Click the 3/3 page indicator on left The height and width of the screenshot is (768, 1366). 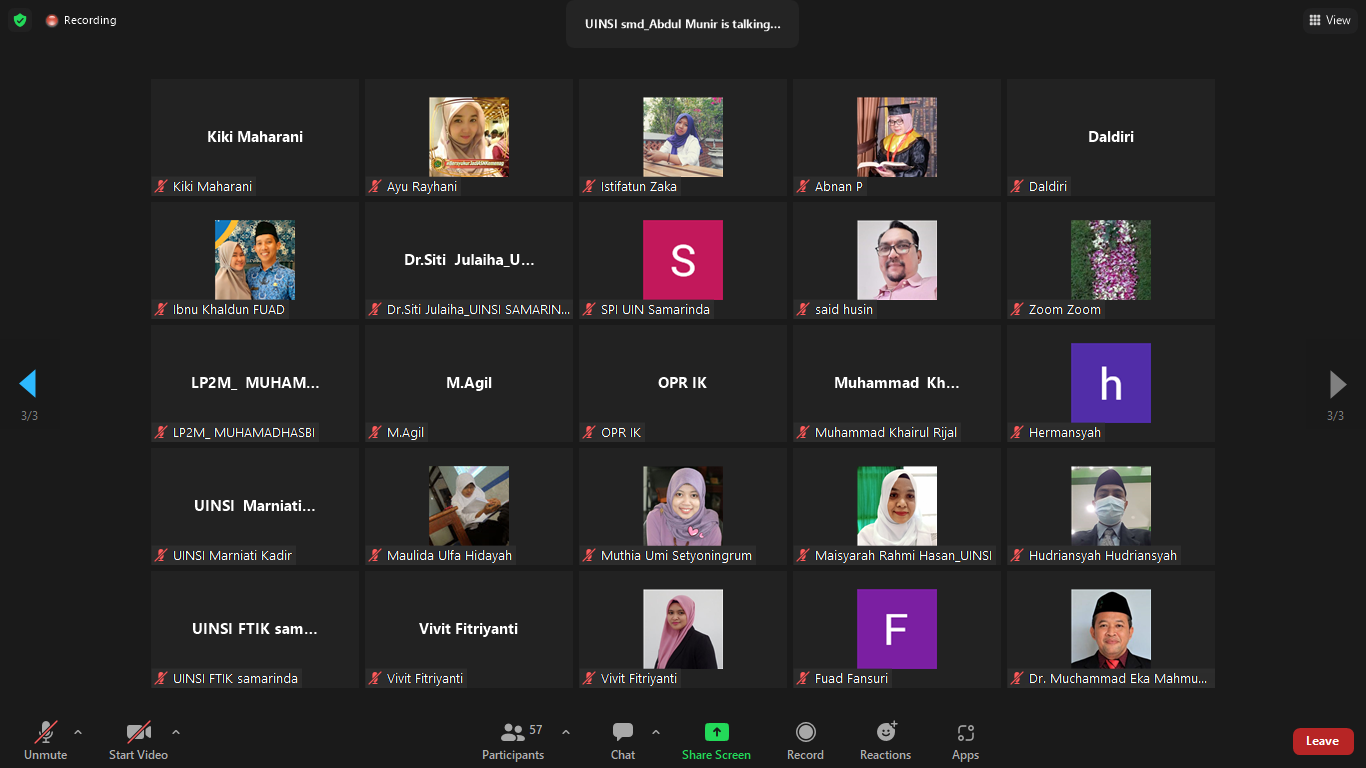29,416
